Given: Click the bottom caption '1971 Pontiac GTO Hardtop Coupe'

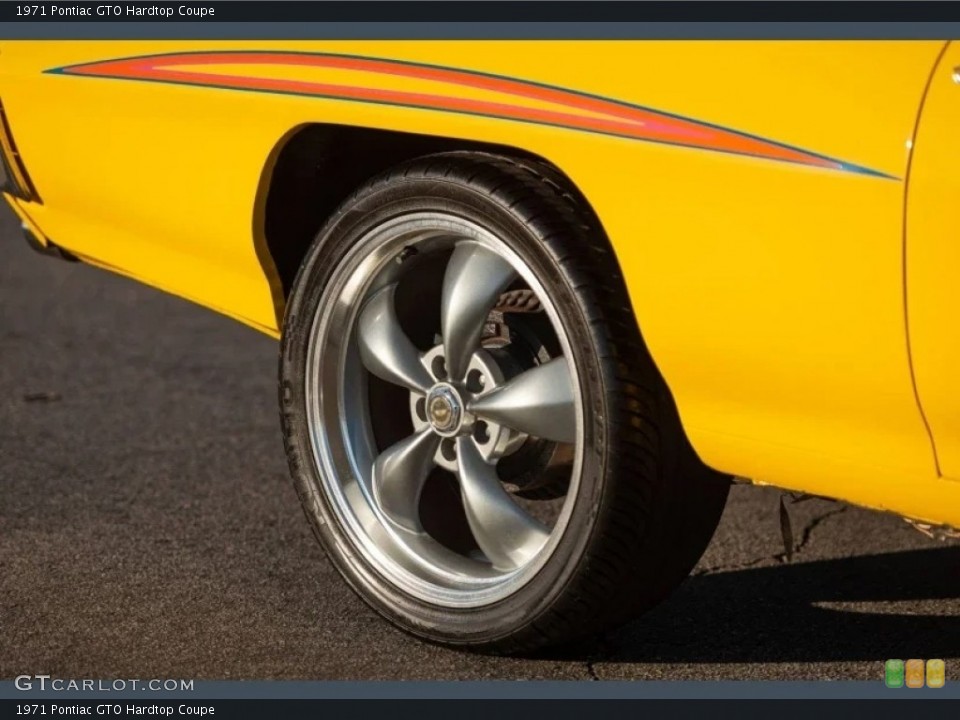Looking at the screenshot, I should point(115,710).
